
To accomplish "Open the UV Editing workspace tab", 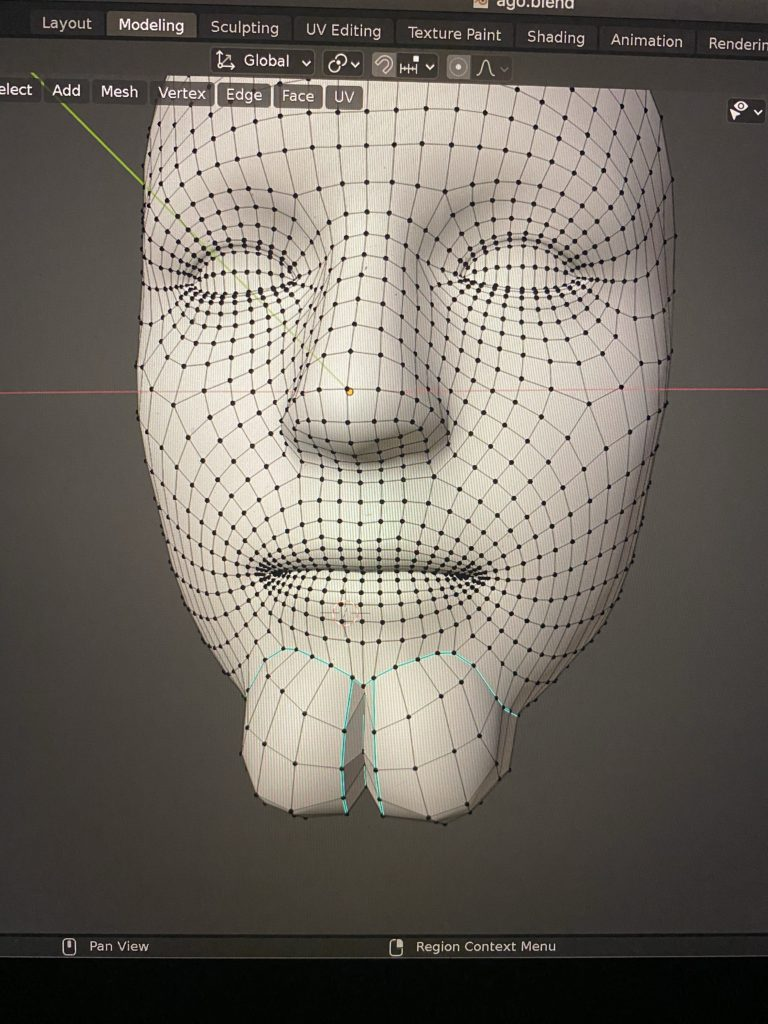I will [343, 31].
